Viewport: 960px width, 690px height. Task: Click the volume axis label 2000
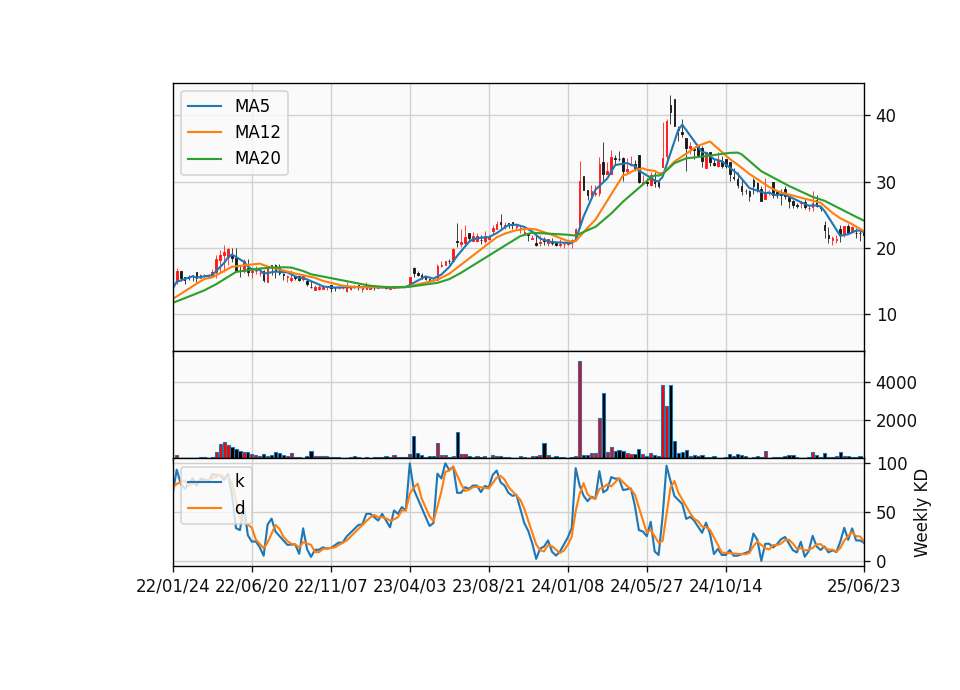pyautogui.click(x=896, y=421)
